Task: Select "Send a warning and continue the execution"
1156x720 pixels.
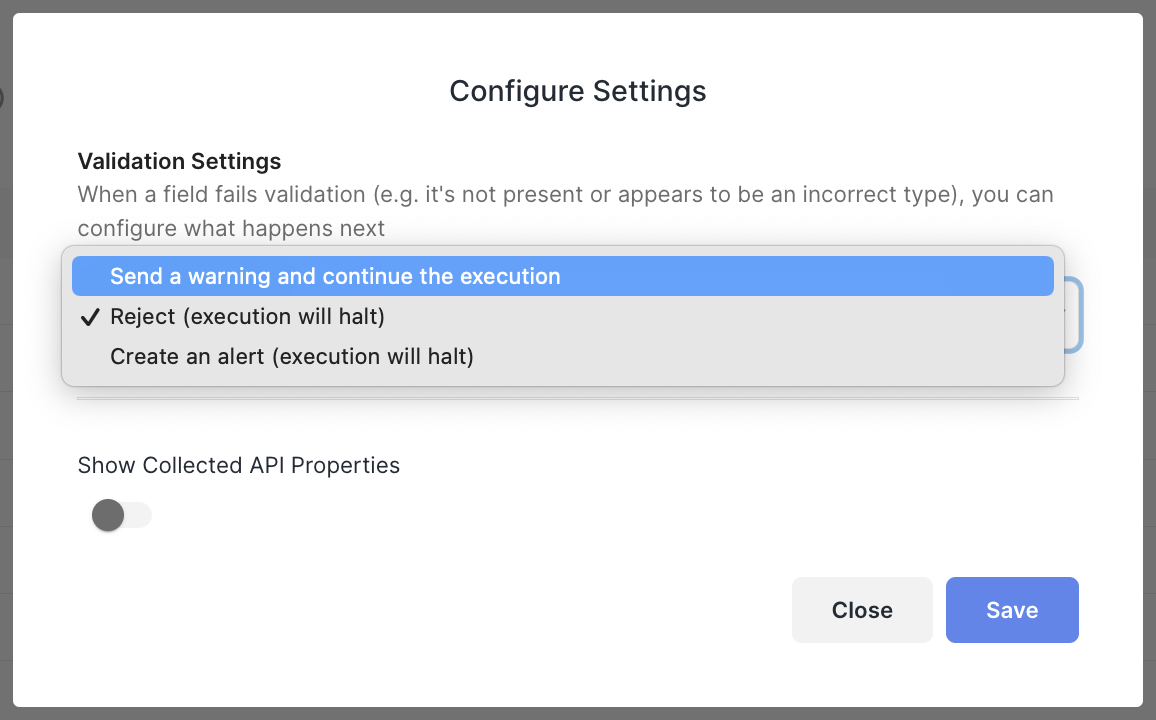Action: tap(335, 276)
